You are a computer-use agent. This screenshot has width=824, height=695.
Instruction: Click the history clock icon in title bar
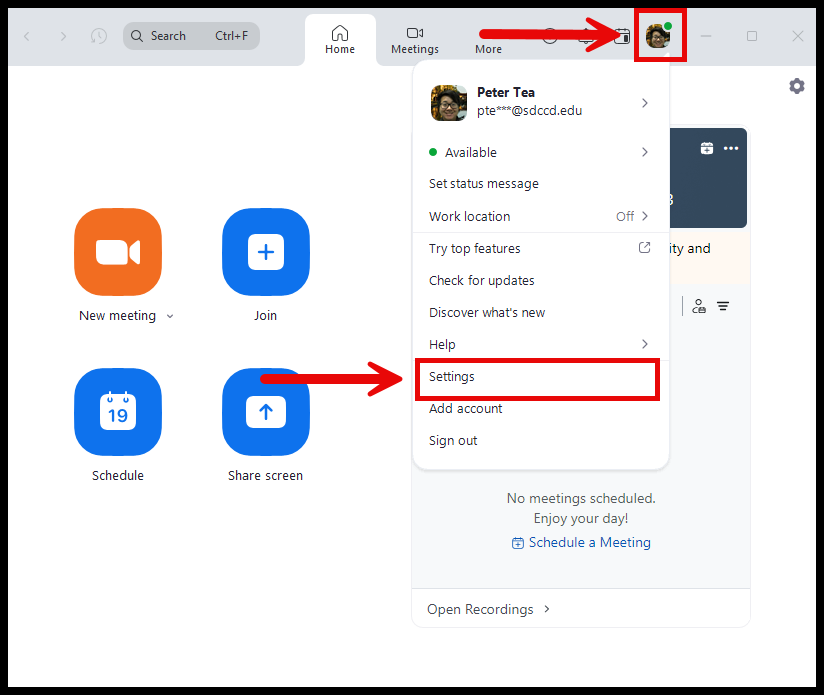(x=98, y=36)
